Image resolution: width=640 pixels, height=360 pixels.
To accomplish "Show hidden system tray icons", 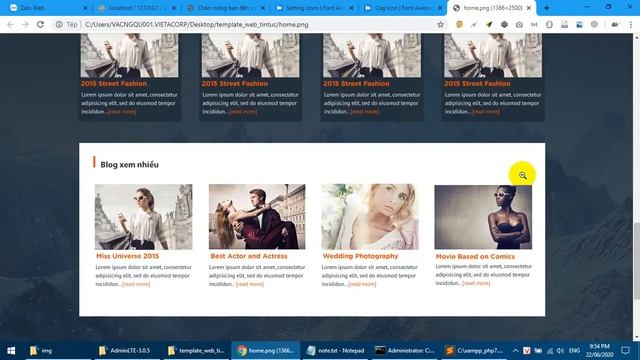I will (x=516, y=351).
